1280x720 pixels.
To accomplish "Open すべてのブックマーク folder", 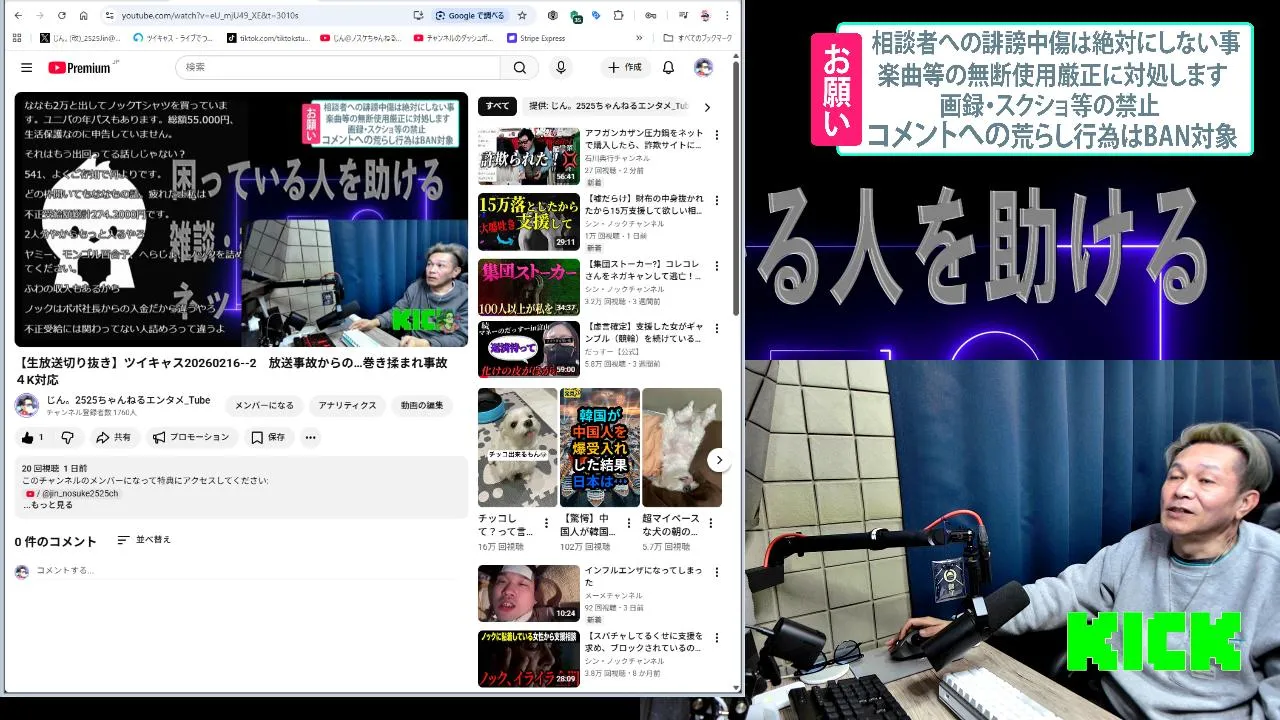I will coord(698,38).
